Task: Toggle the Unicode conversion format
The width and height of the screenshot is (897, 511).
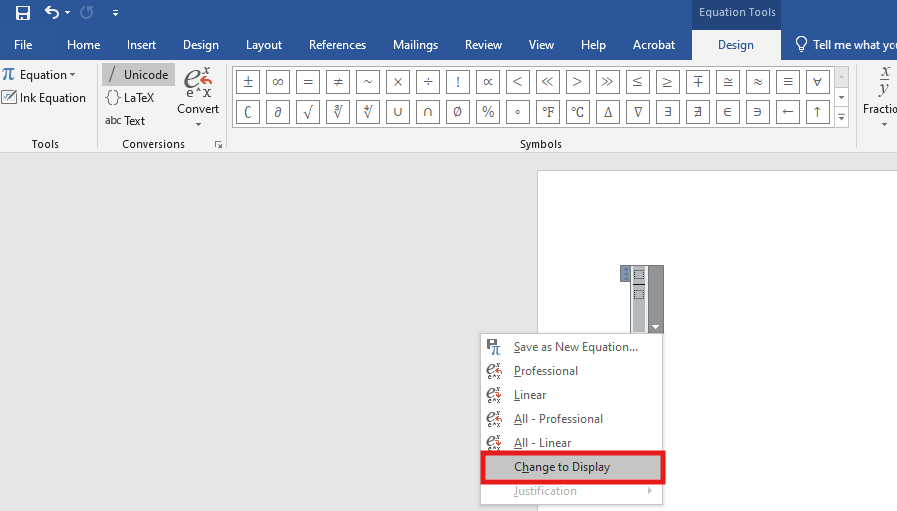Action: 138,75
